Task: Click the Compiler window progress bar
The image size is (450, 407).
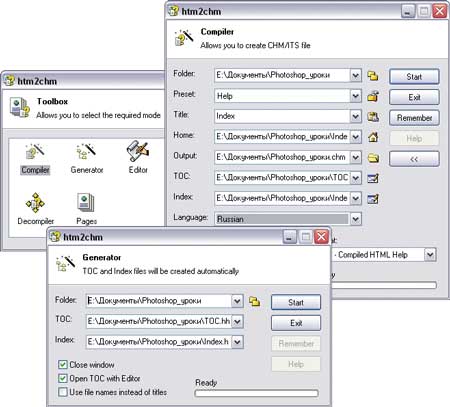Action: (x=383, y=285)
